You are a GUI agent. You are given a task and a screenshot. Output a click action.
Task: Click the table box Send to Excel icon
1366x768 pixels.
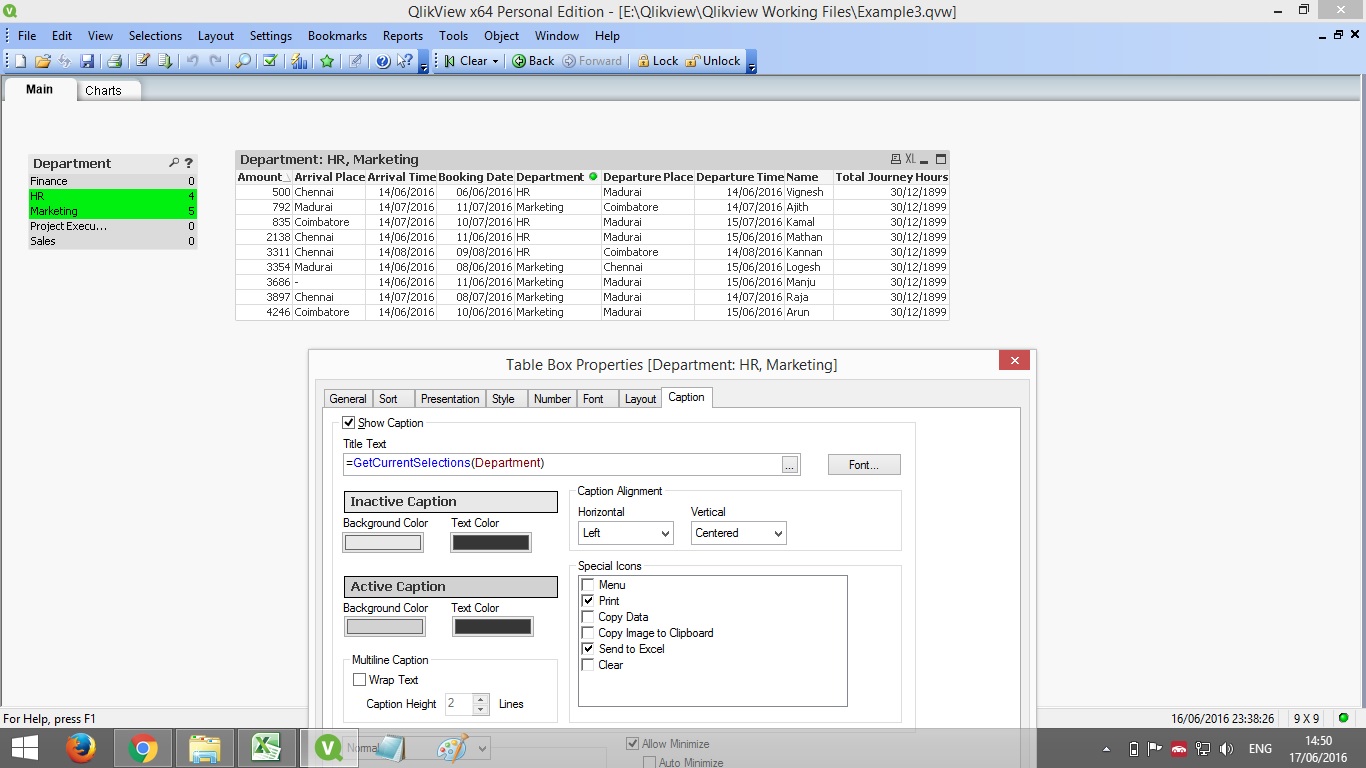(x=910, y=159)
